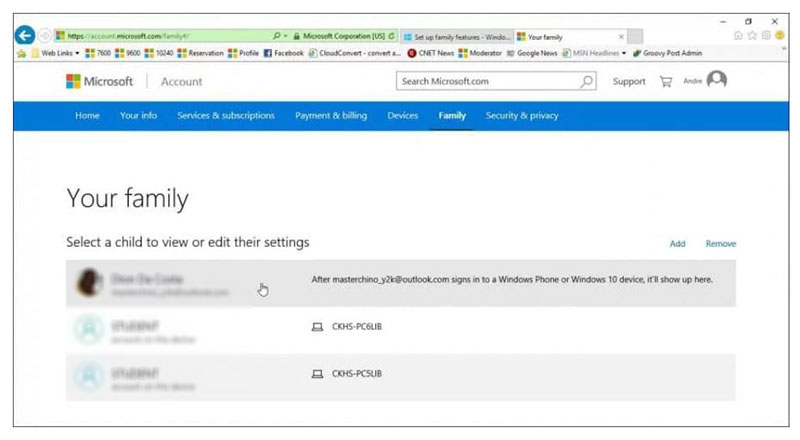
Task: Open the favorites star icon
Action: coord(752,36)
